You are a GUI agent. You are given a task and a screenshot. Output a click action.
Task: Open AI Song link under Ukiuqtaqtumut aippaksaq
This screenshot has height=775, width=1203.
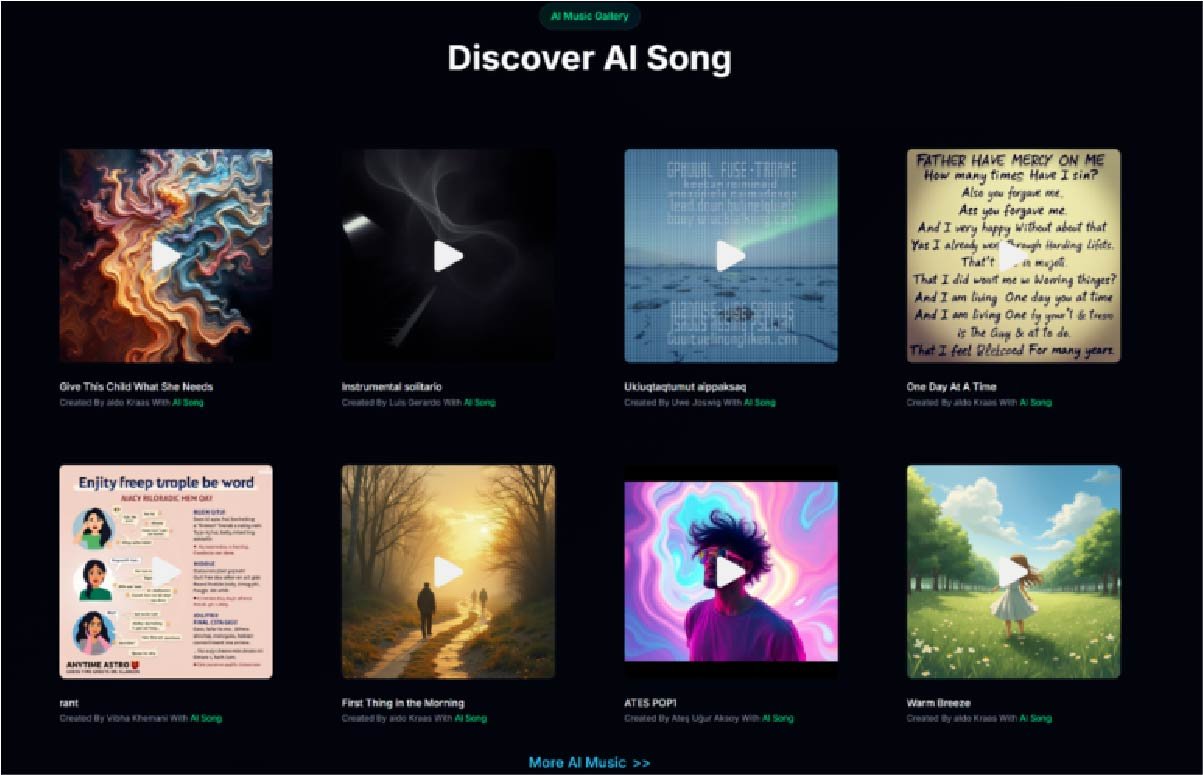click(759, 403)
